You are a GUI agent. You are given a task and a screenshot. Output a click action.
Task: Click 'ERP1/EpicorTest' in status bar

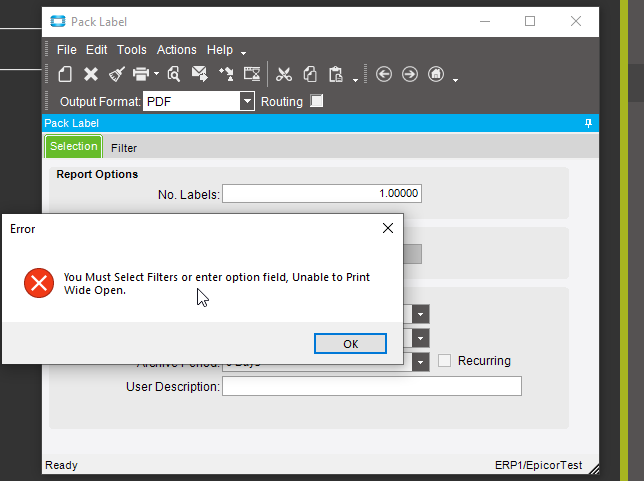pyautogui.click(x=538, y=465)
